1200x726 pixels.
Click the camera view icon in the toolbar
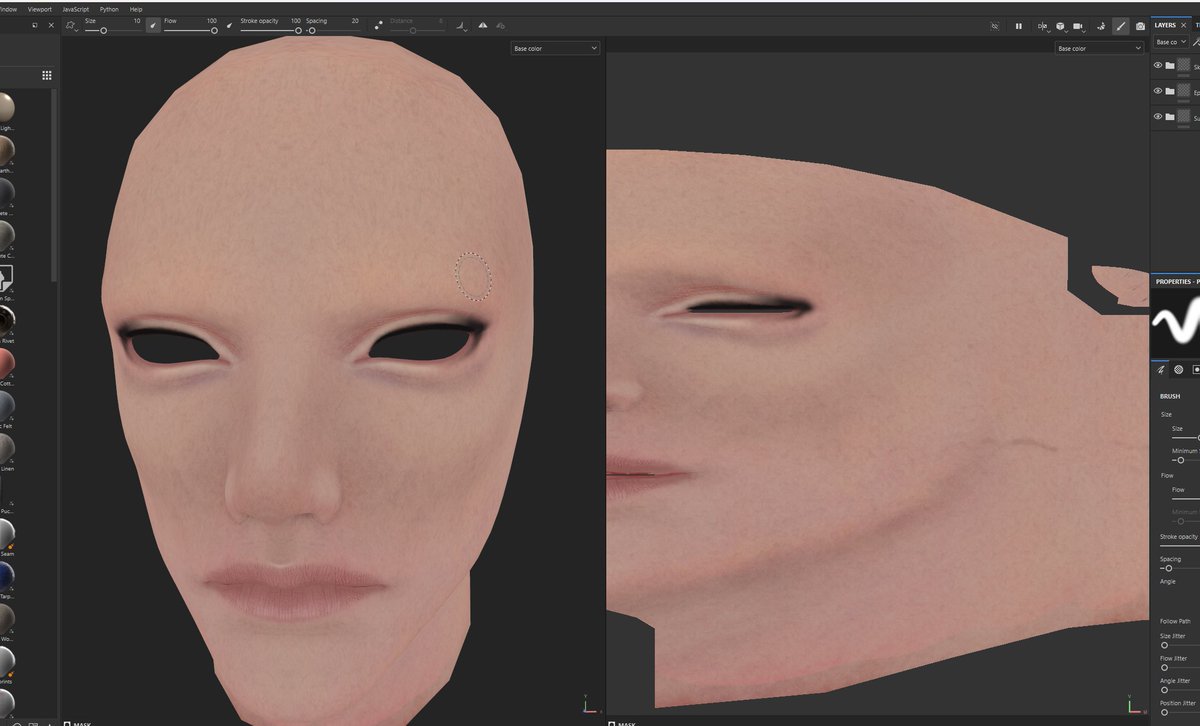[x=1078, y=26]
